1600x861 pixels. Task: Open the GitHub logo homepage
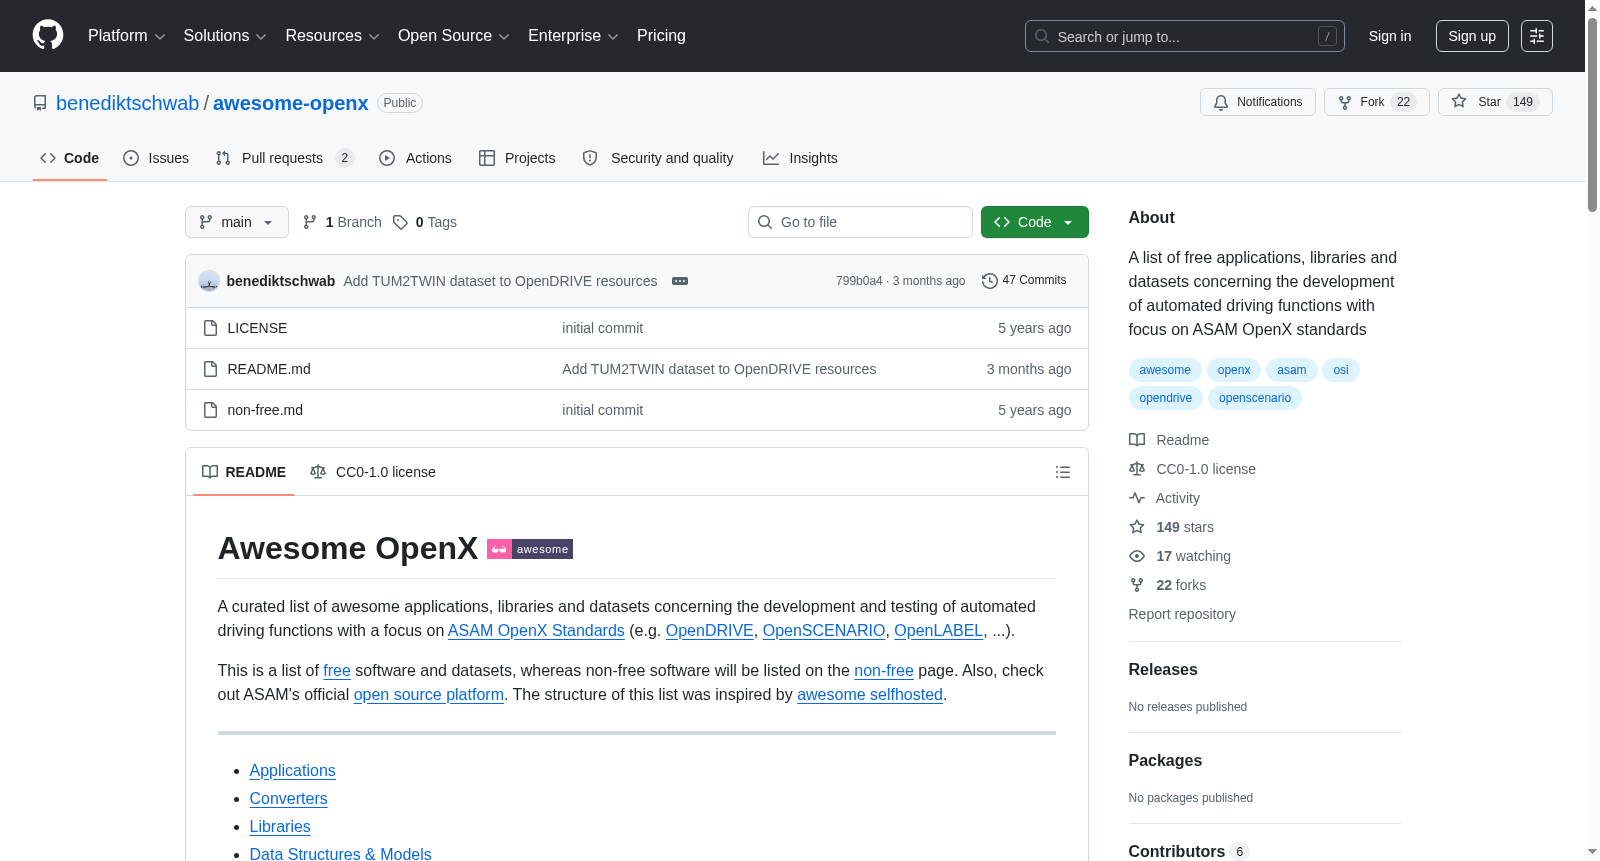48,35
